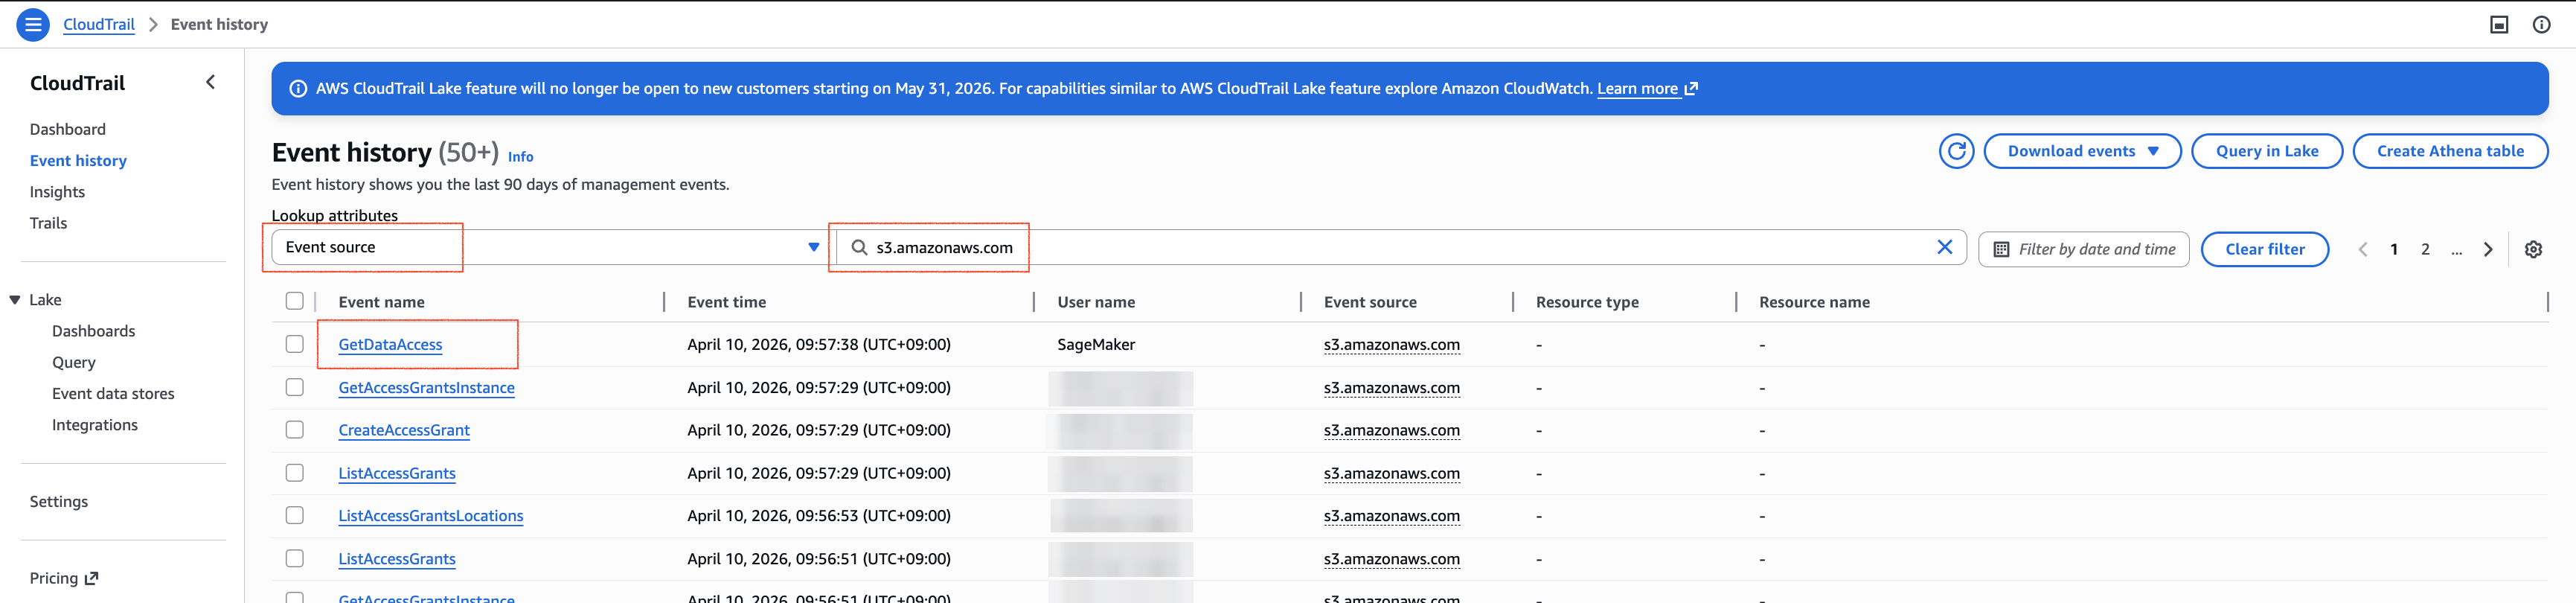Click the User name column header
The image size is (2576, 603).
(1096, 302)
